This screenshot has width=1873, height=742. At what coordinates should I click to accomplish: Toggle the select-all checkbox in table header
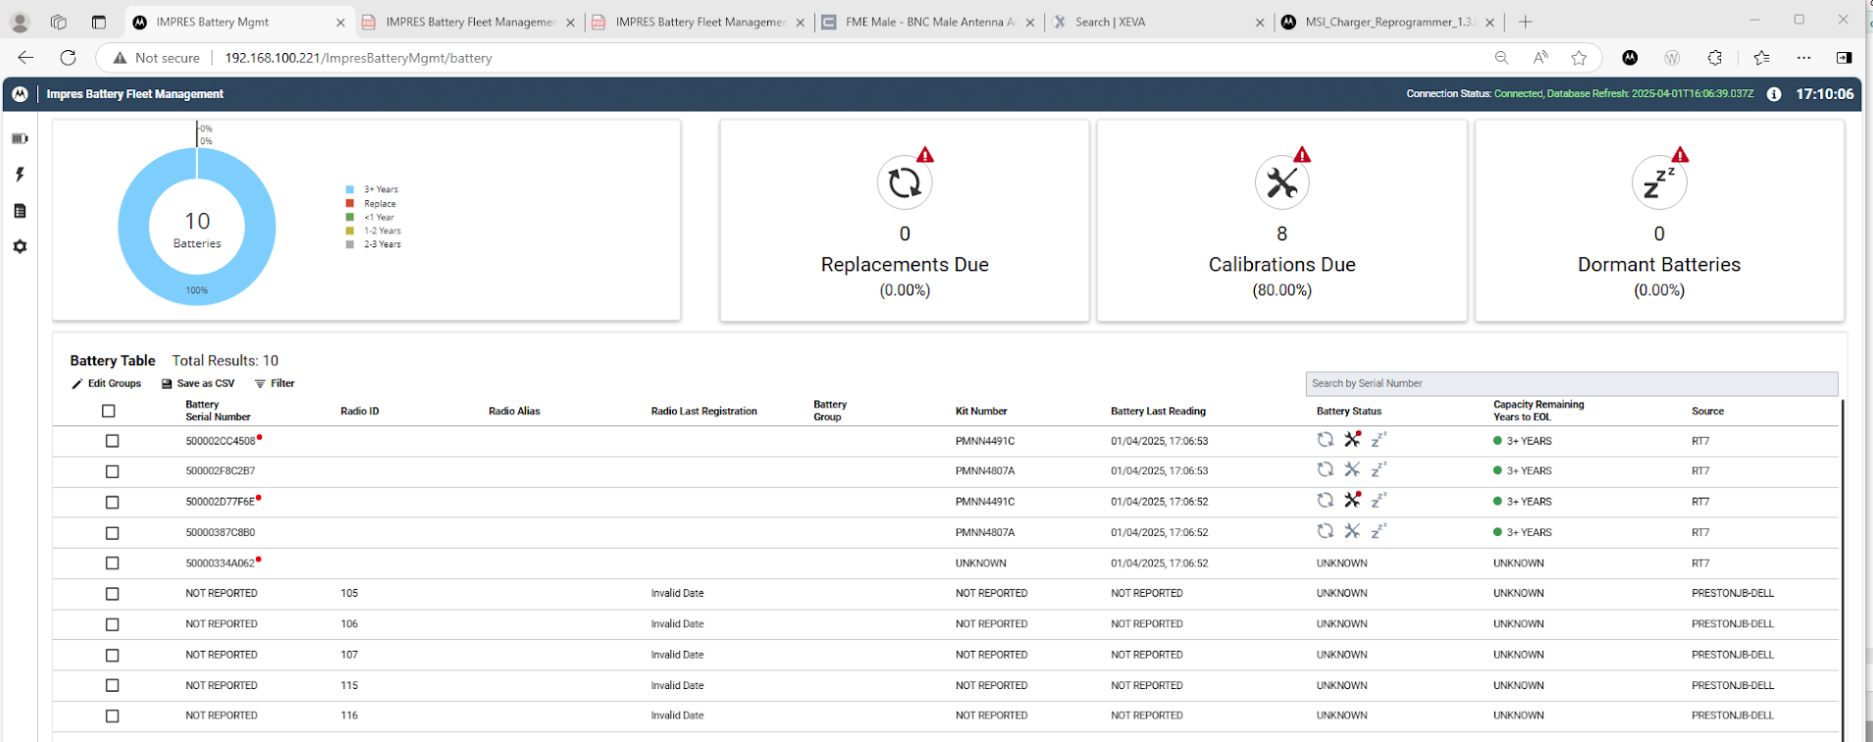(x=109, y=411)
